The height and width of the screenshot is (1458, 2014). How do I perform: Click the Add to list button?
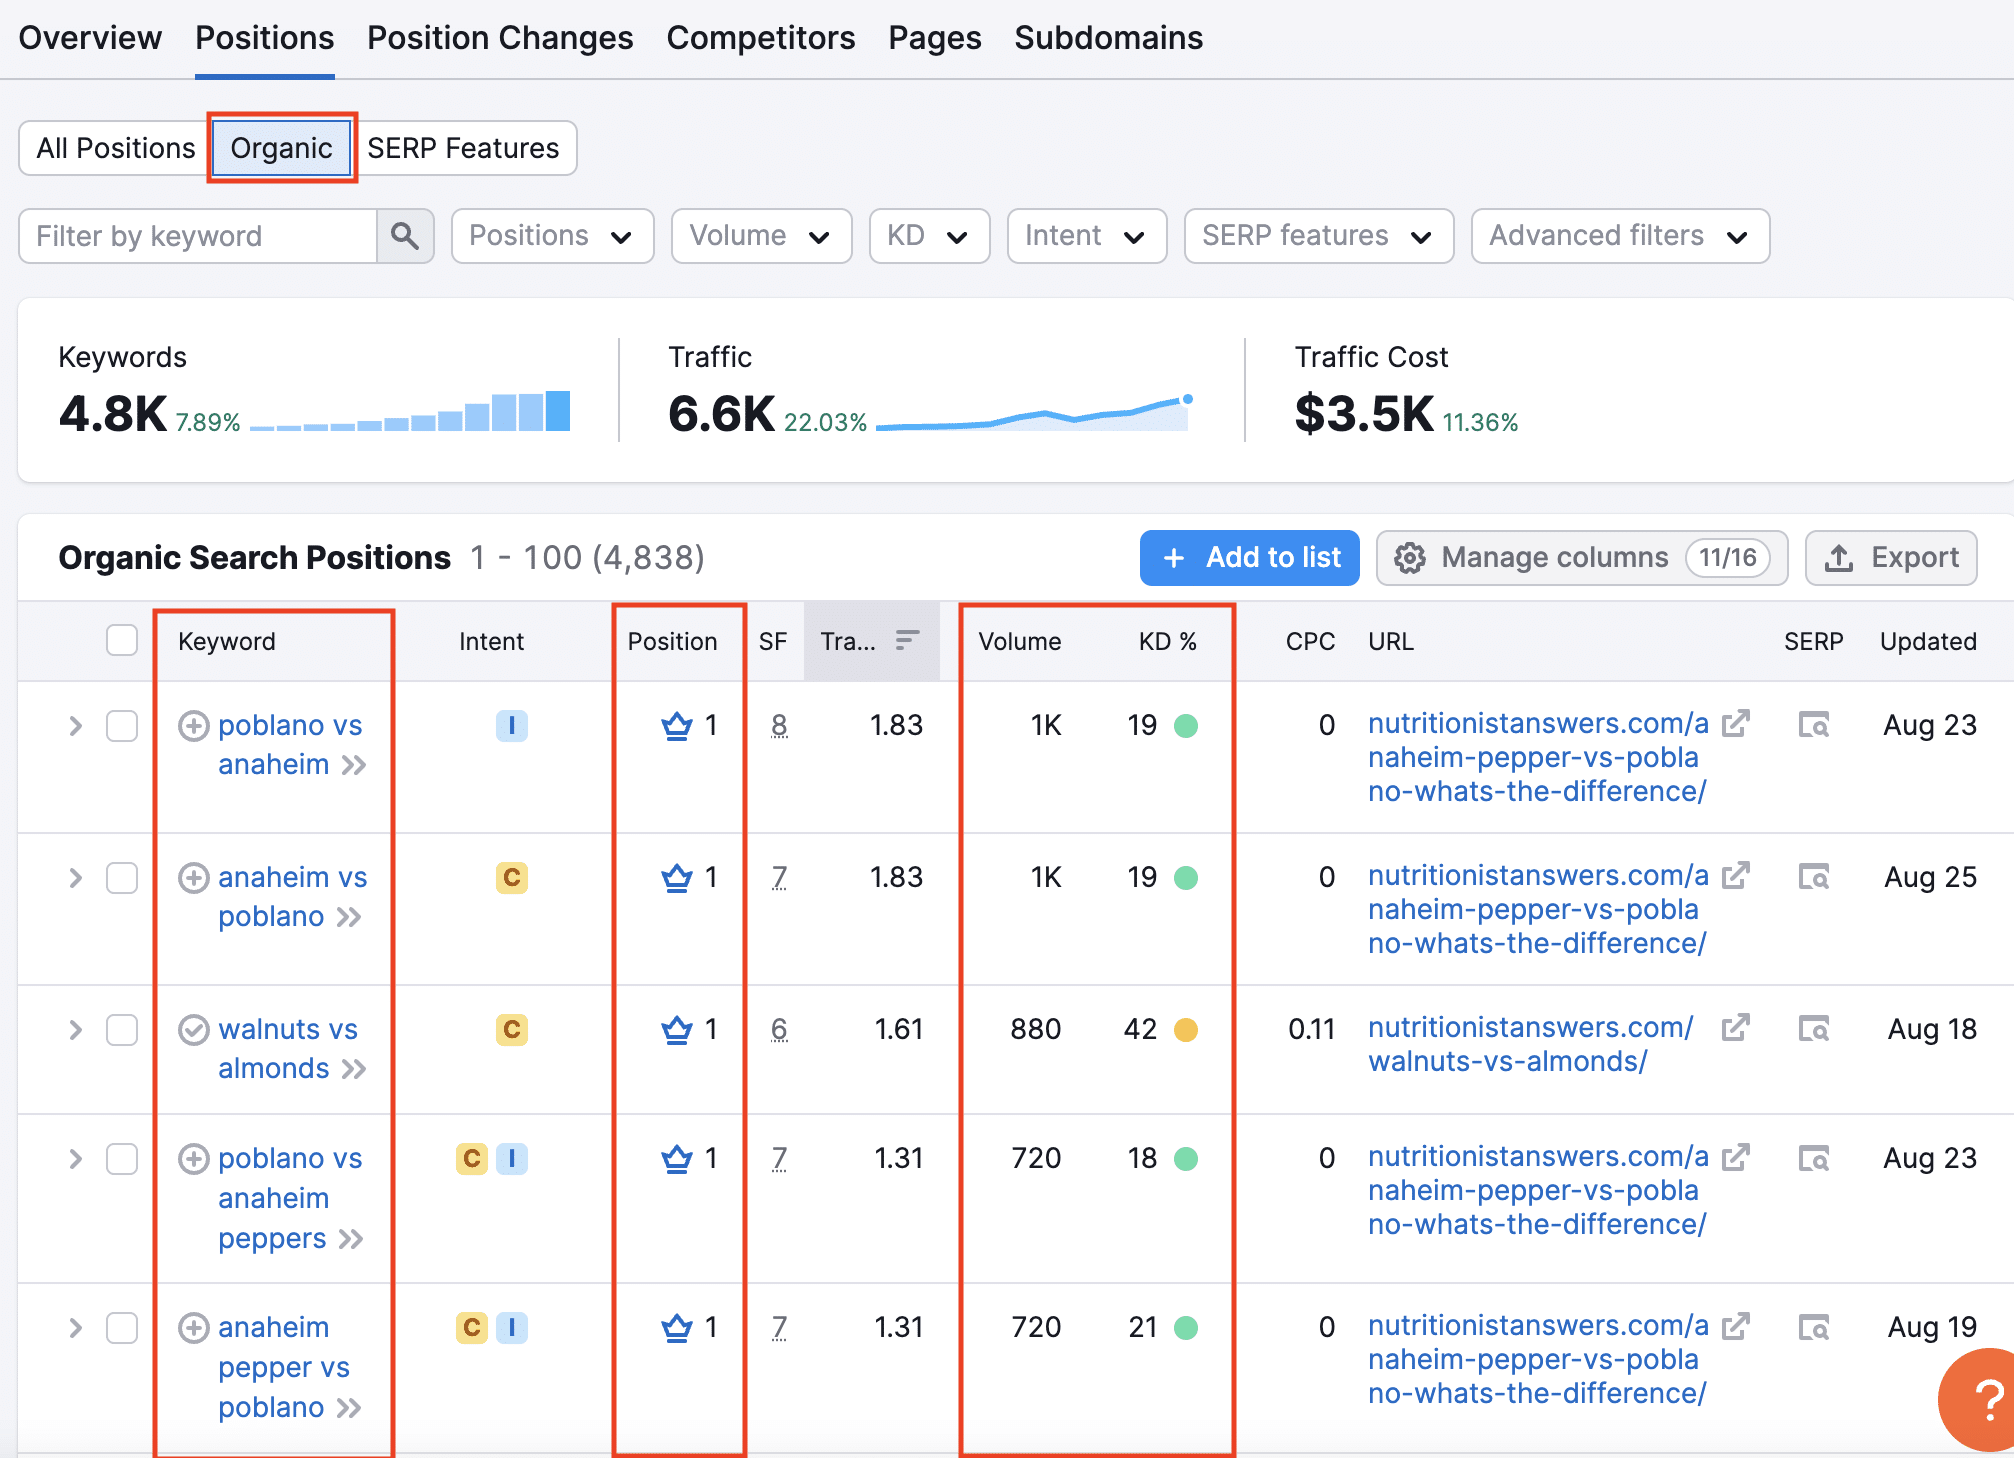point(1250,558)
